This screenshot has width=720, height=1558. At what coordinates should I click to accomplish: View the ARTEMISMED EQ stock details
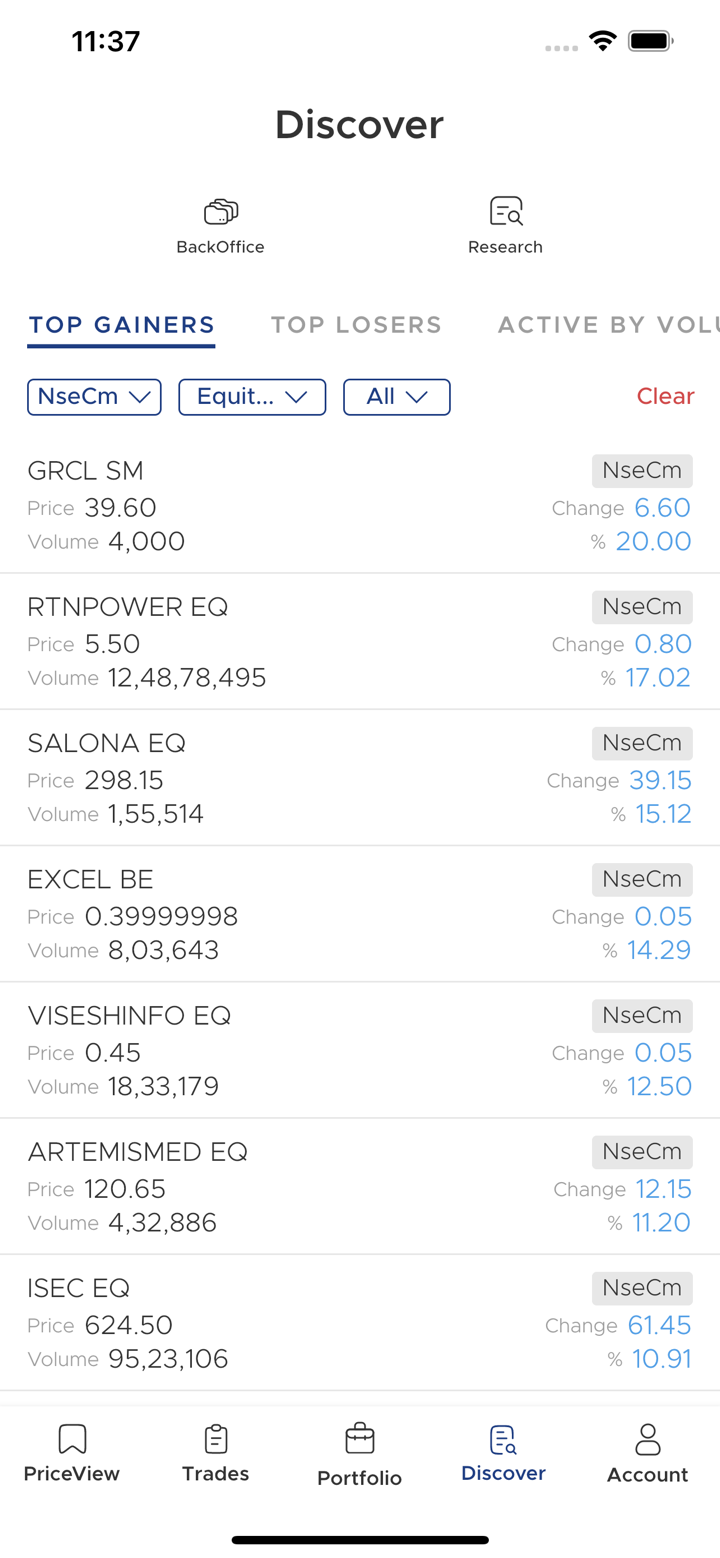[x=300, y=1187]
